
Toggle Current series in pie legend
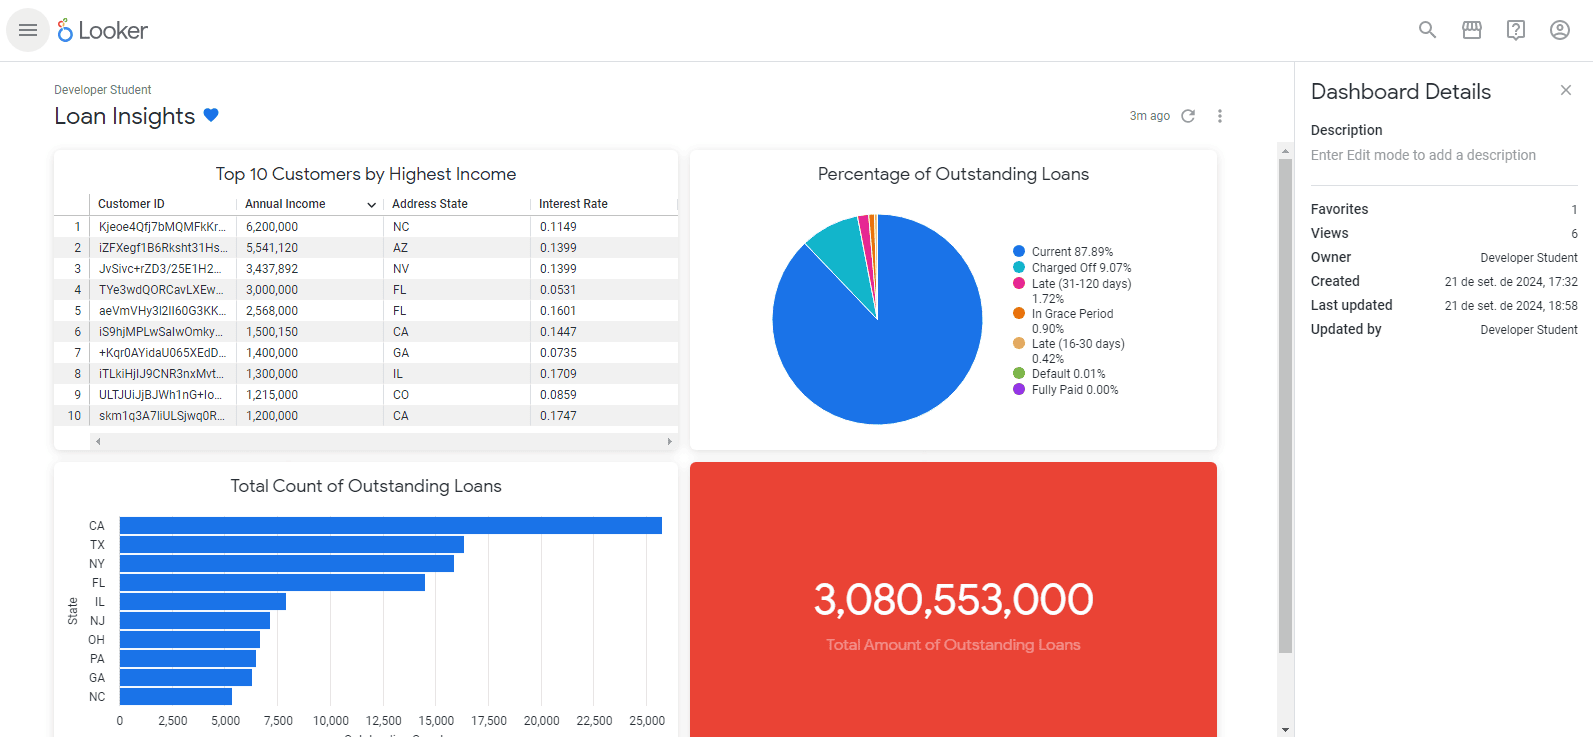[x=1071, y=252]
